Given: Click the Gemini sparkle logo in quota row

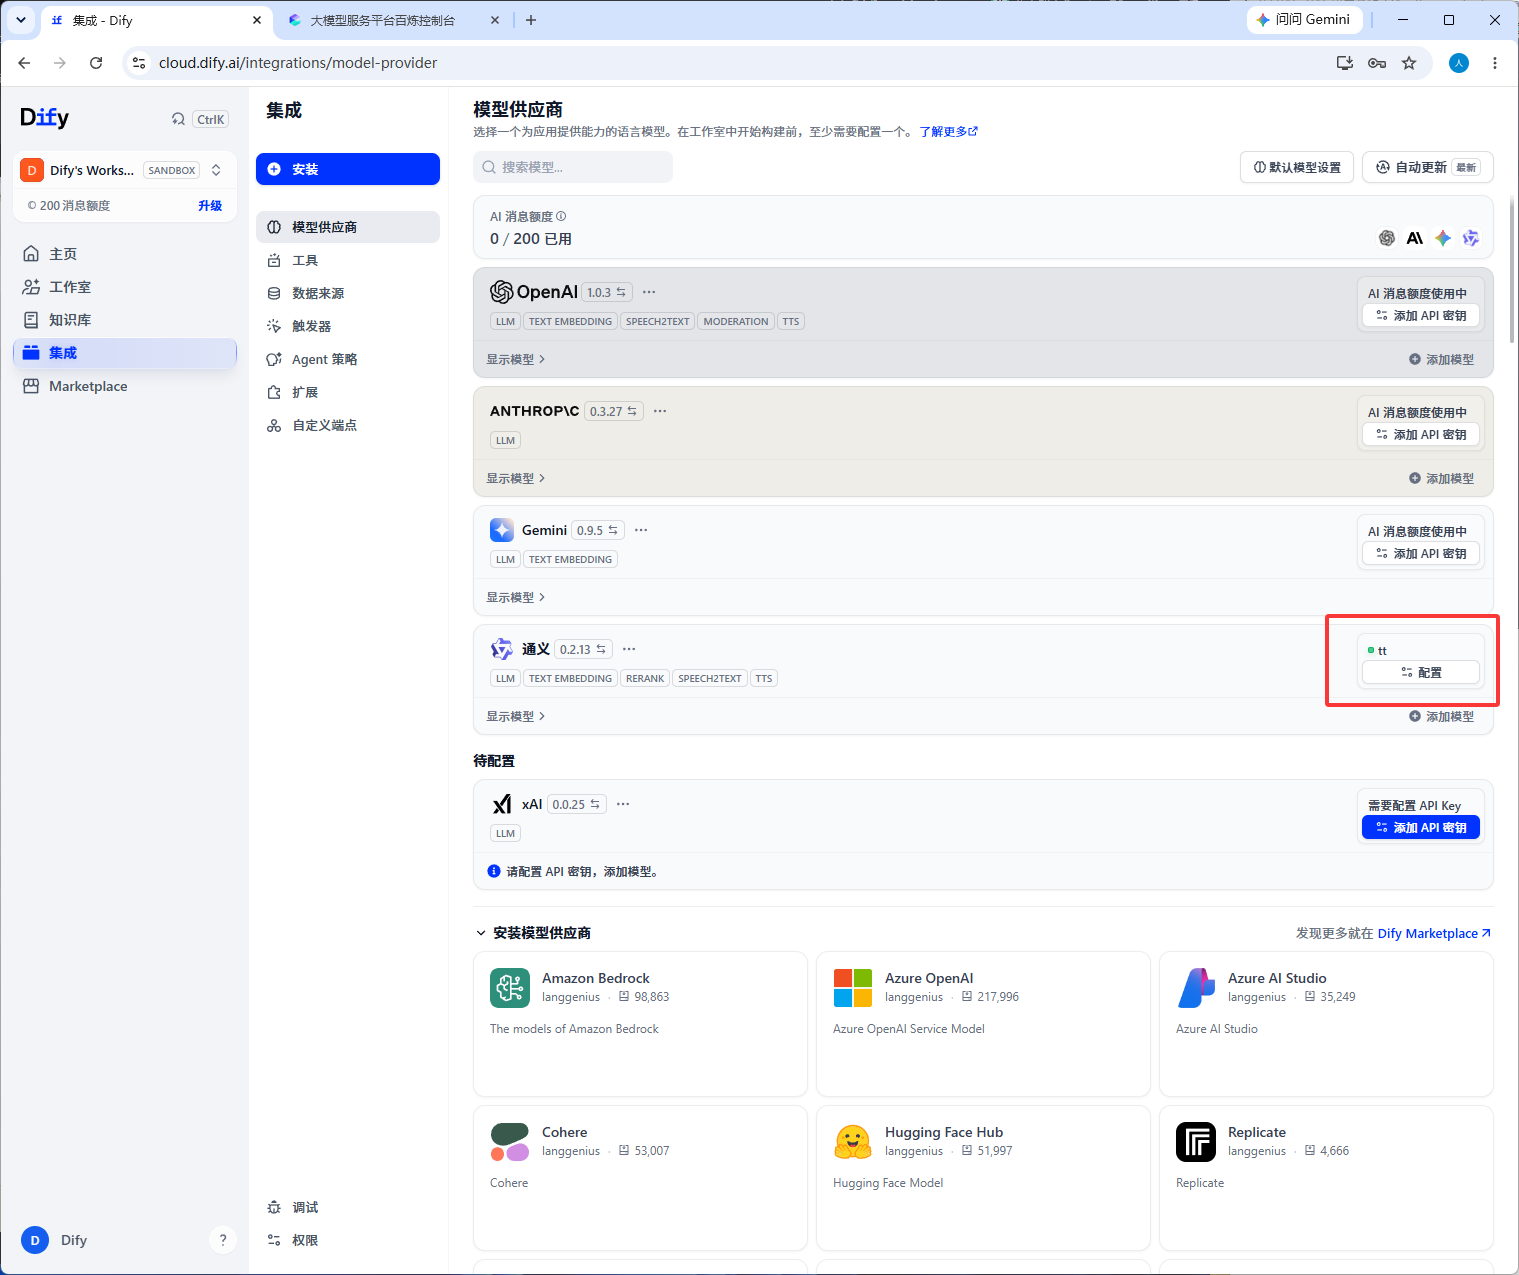Looking at the screenshot, I should click(x=1443, y=238).
